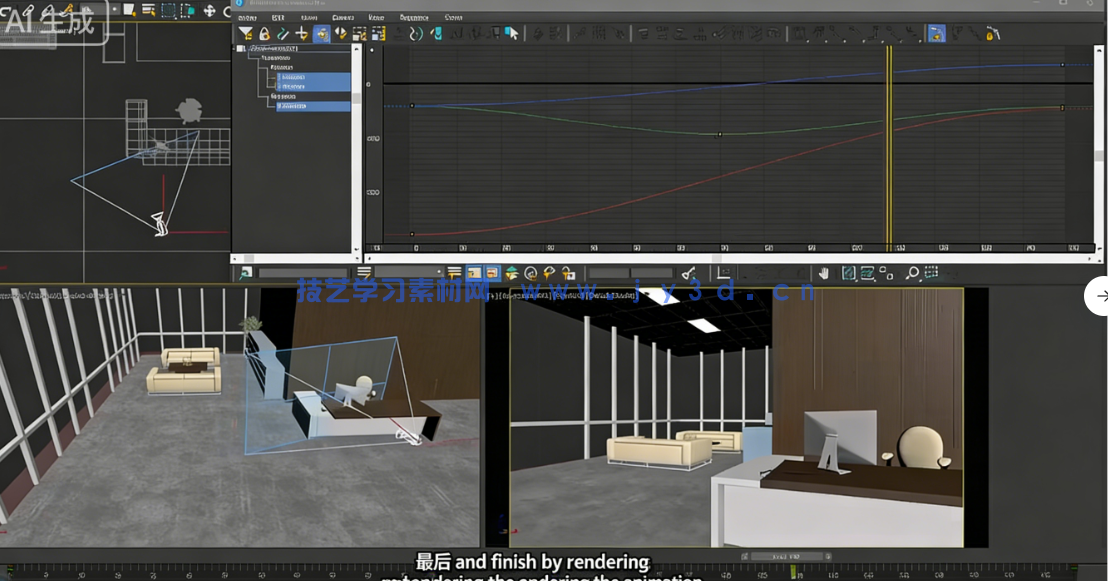Select the Pan hand icon in viewport navigation
1108x581 pixels.
(x=824, y=271)
